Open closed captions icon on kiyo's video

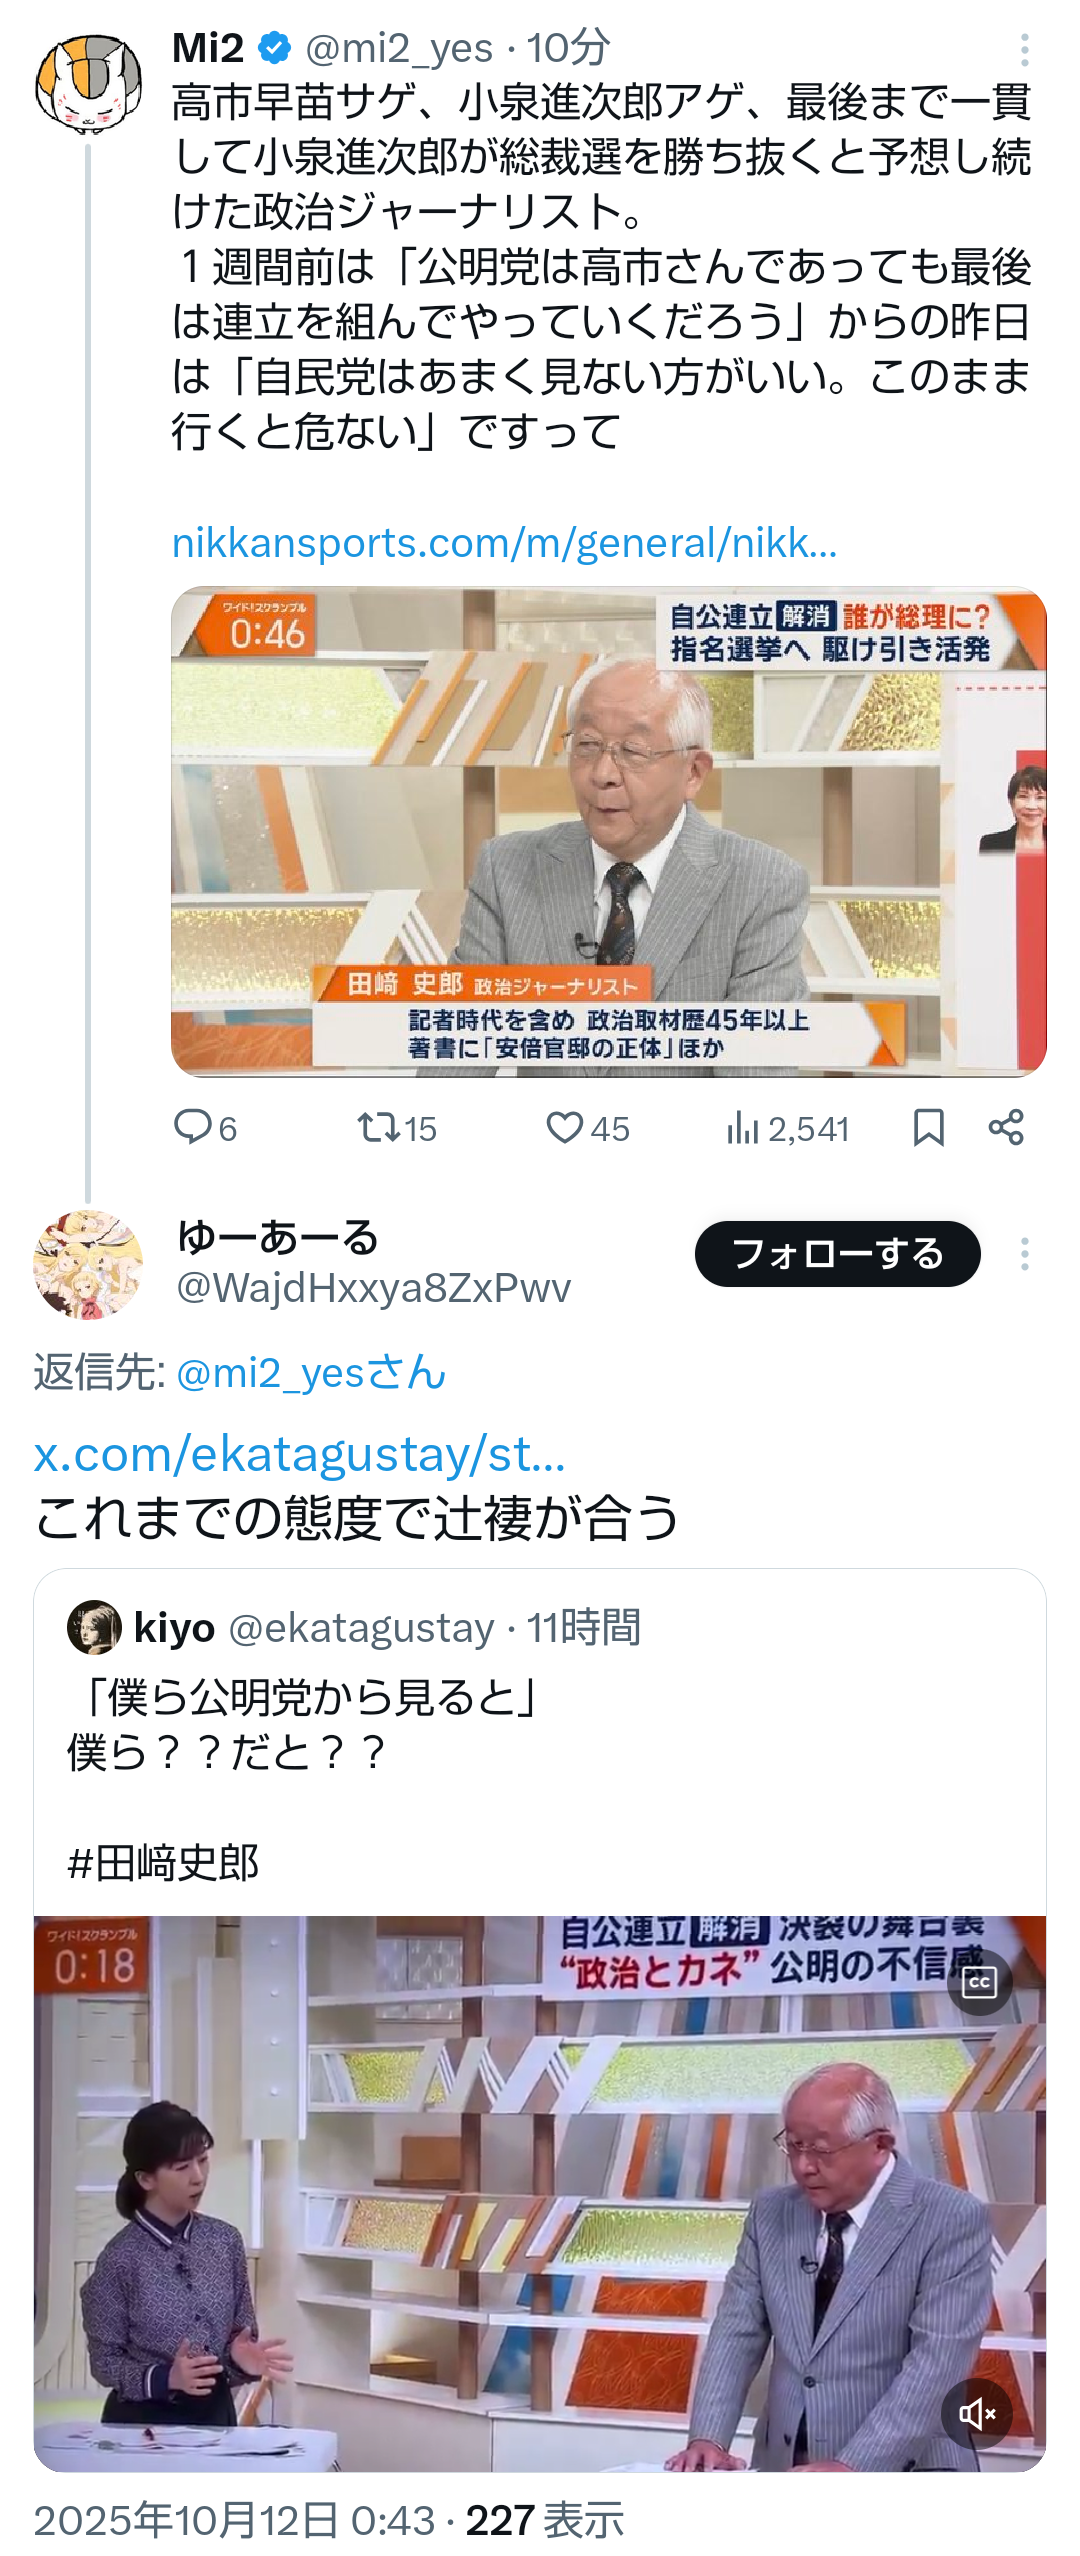[979, 1982]
